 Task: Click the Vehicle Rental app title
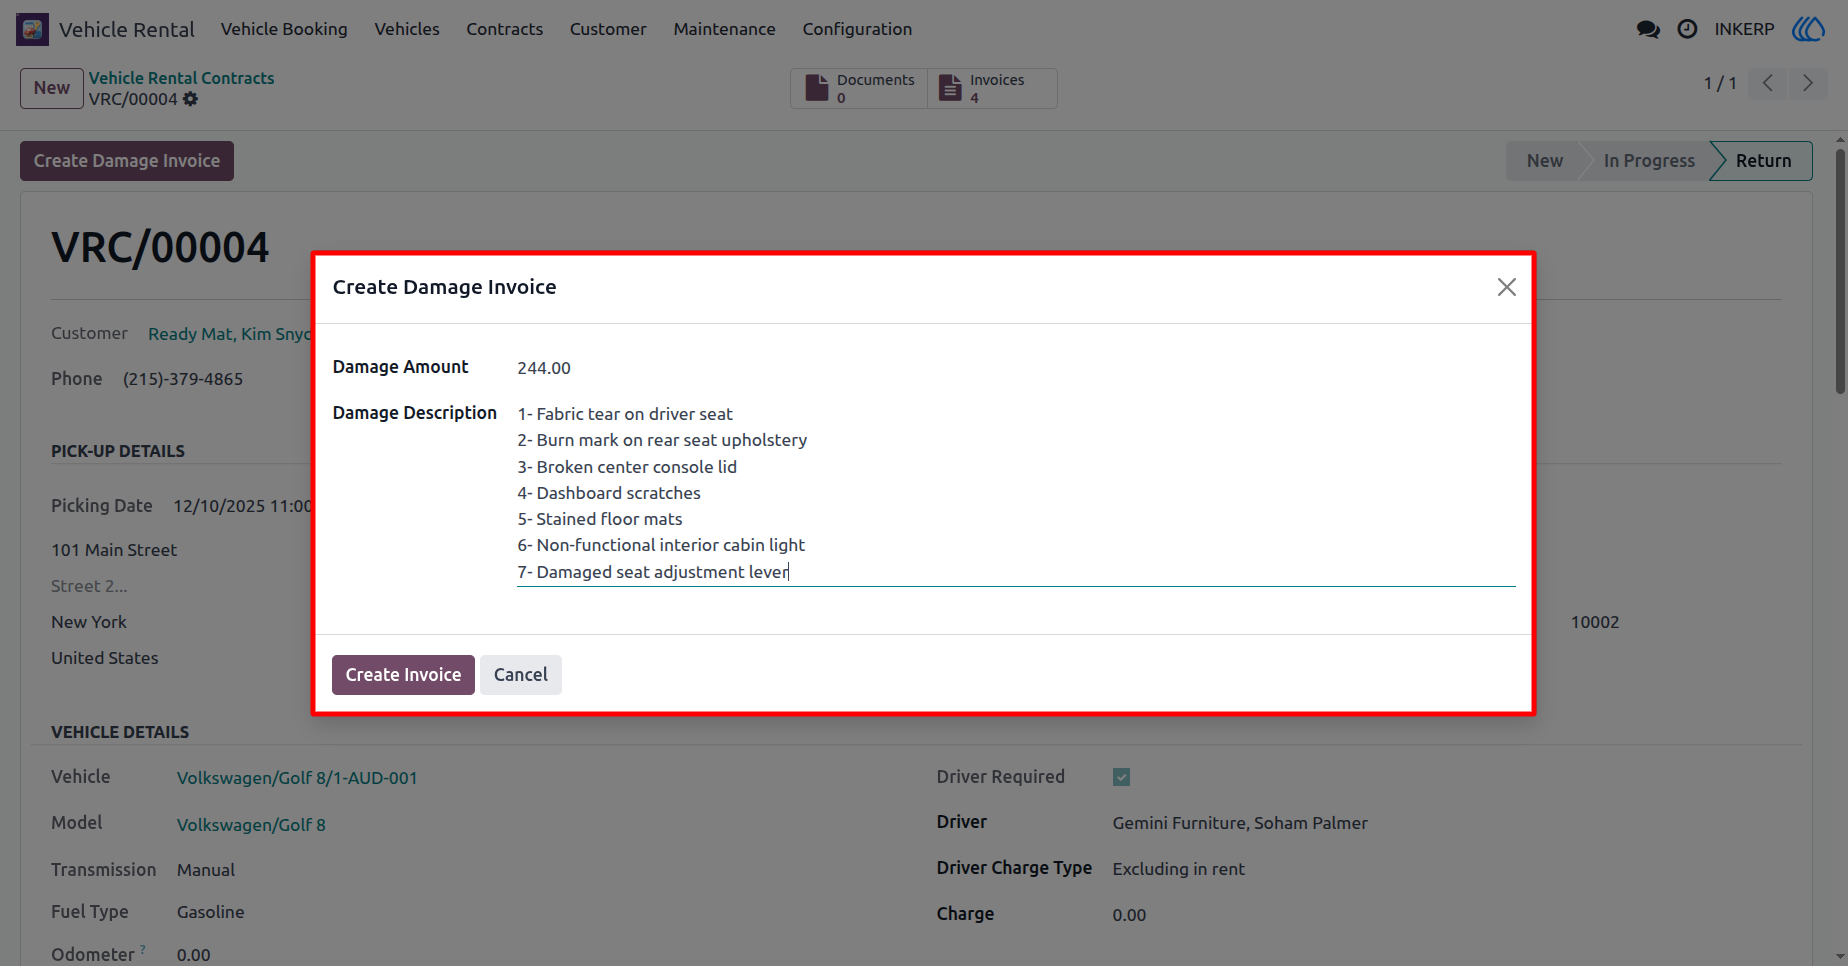point(127,30)
